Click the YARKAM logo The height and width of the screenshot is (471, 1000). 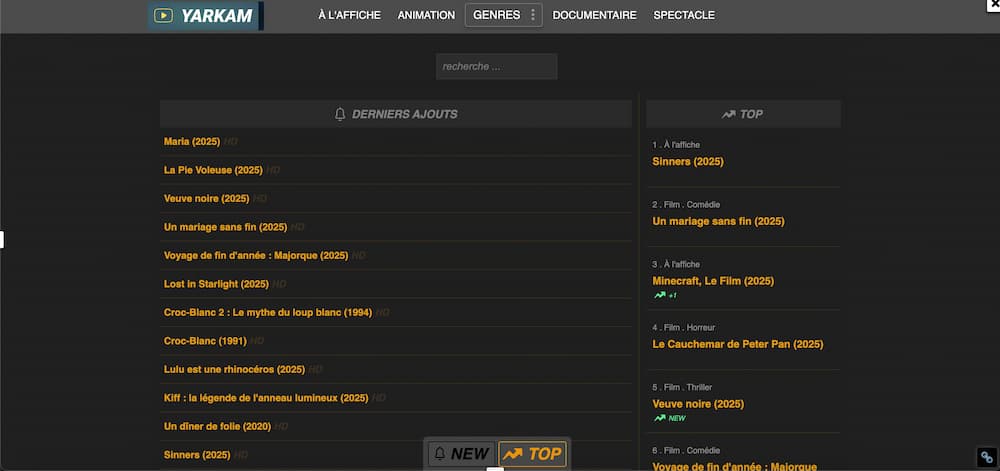(x=205, y=16)
